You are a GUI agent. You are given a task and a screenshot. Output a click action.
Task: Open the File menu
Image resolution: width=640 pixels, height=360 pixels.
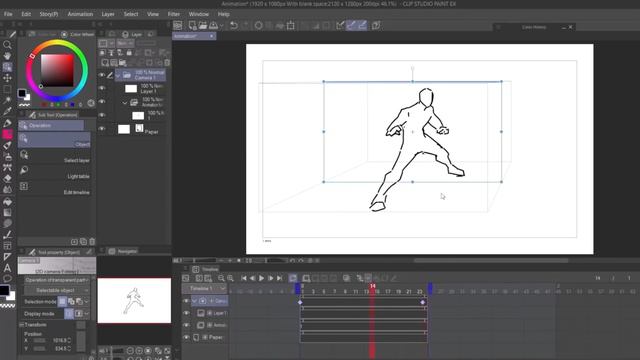[x=8, y=14]
